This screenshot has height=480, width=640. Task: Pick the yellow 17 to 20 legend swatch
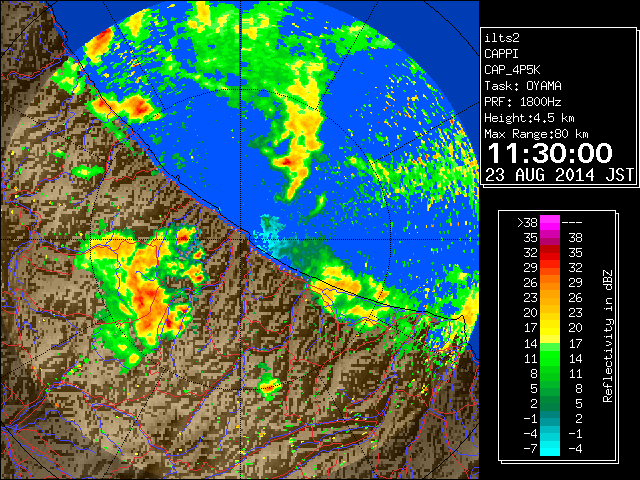(550, 328)
